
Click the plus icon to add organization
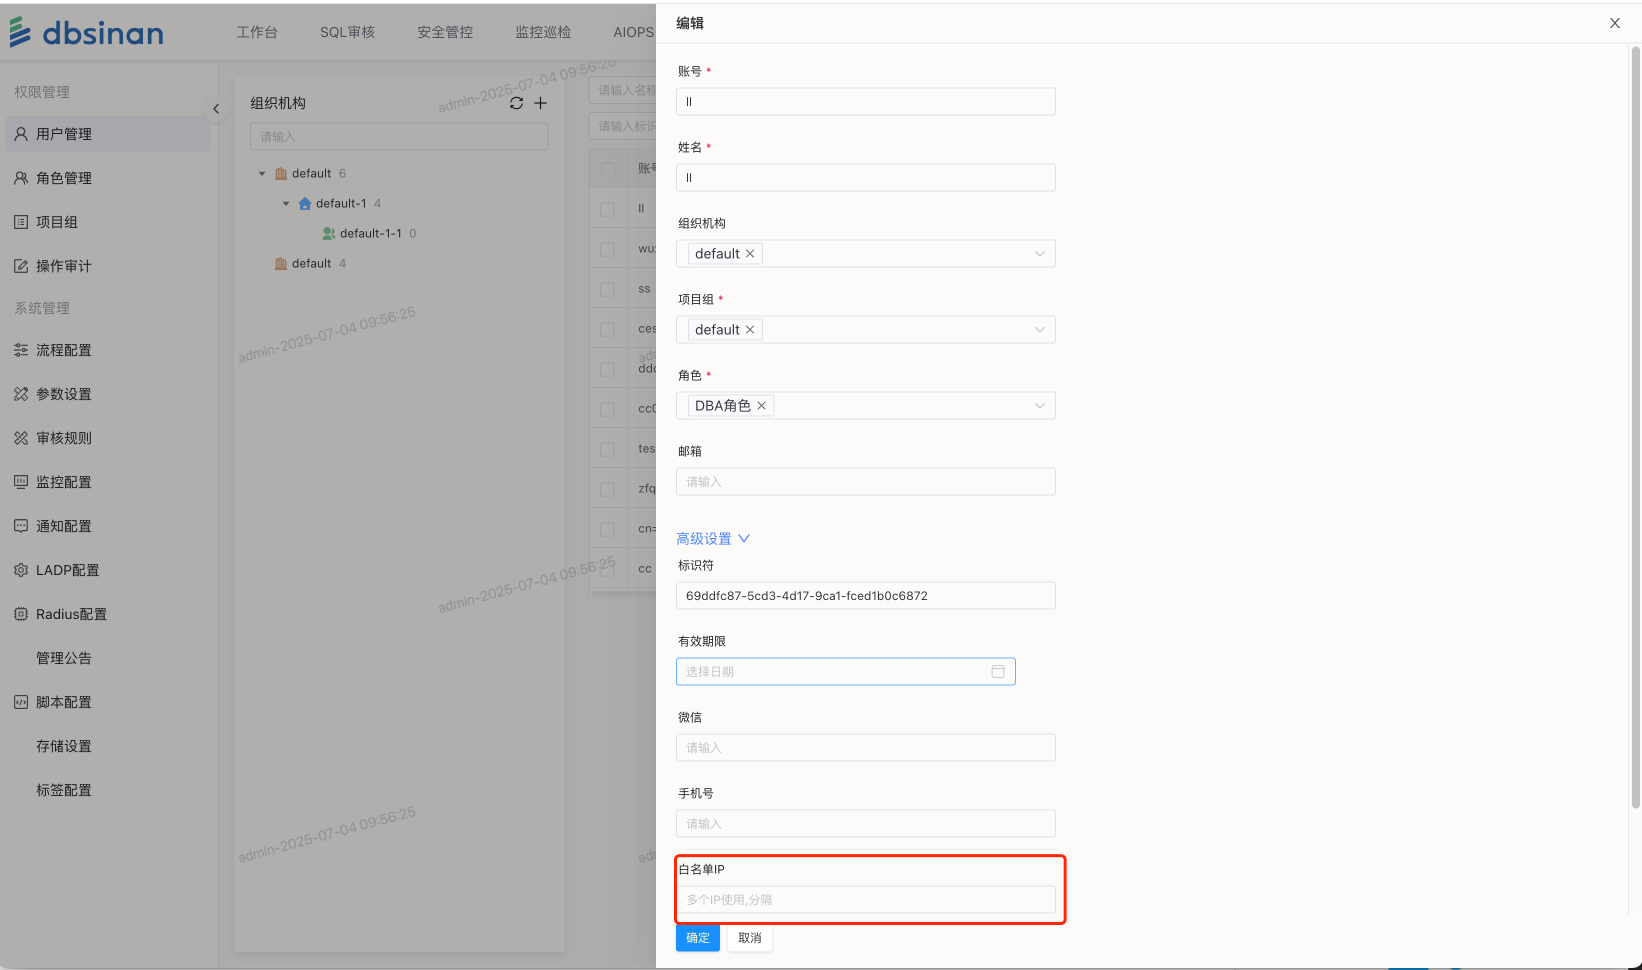click(x=541, y=103)
